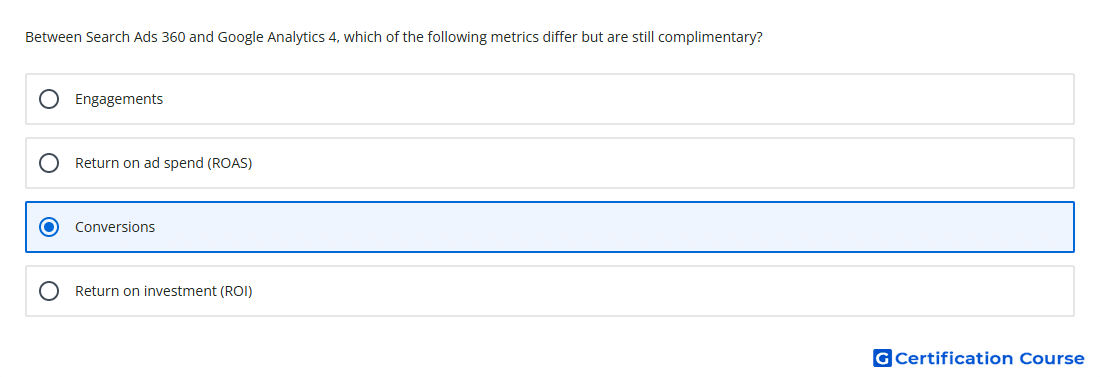Screen dimensions: 1100x377
Task: Select the Engagements radio button
Action: click(49, 99)
